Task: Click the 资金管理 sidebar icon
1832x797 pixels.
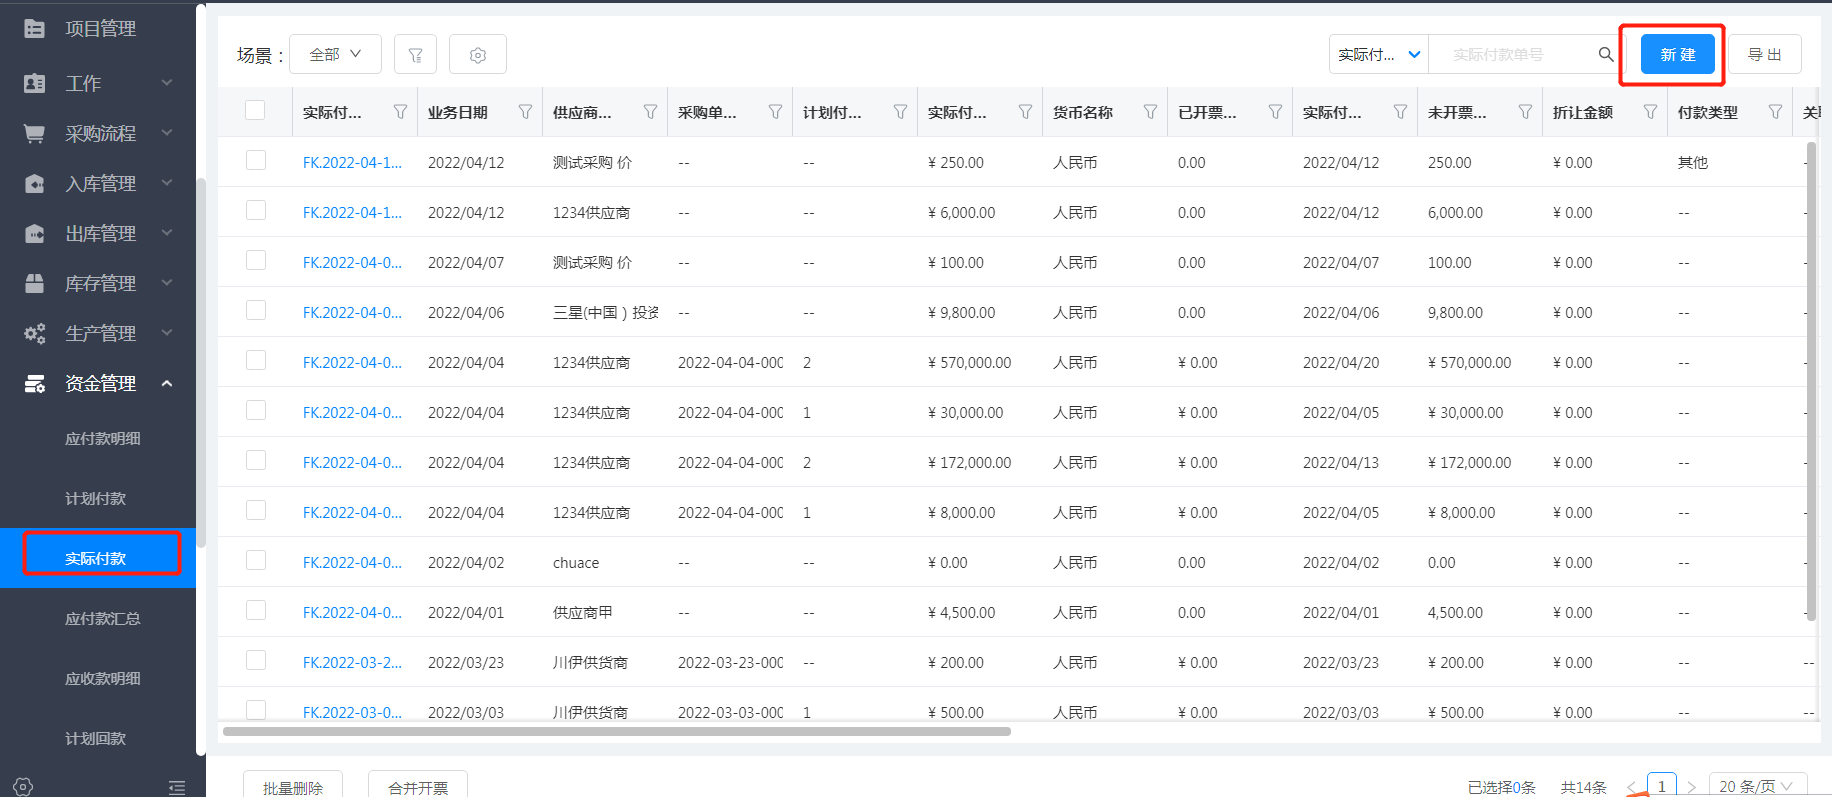Action: pos(34,383)
